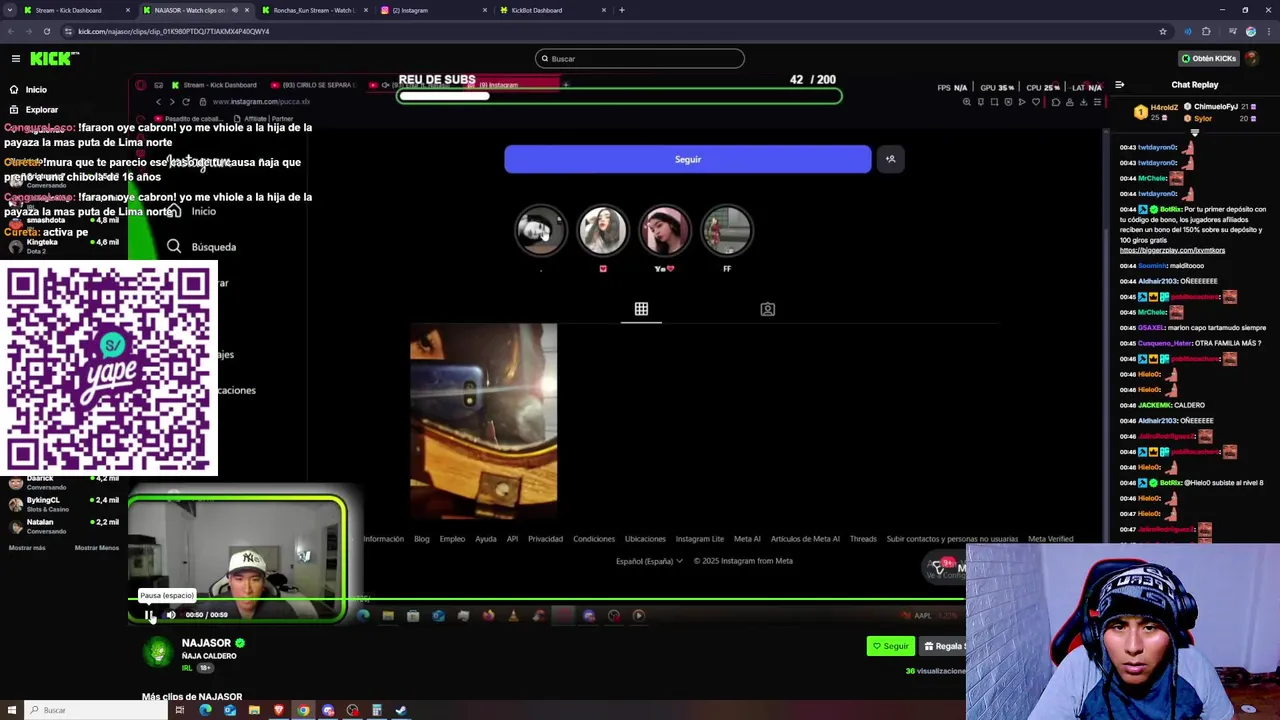Open the Kick profile avatar menu
Screen dimensions: 1280x720
pos(1252,58)
